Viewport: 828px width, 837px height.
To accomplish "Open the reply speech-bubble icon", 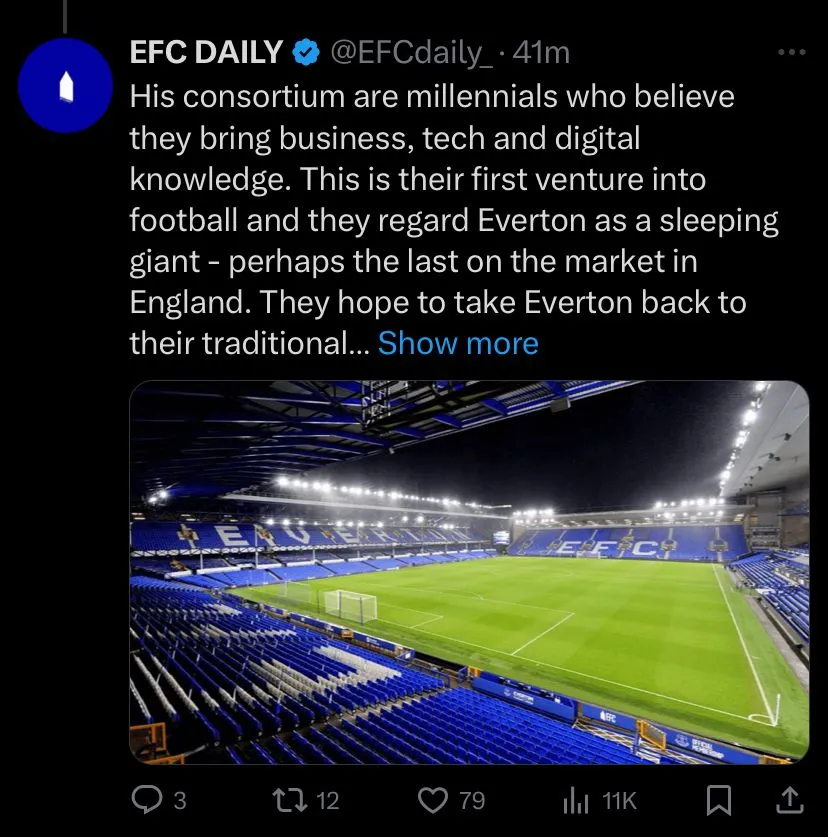I will pos(146,799).
